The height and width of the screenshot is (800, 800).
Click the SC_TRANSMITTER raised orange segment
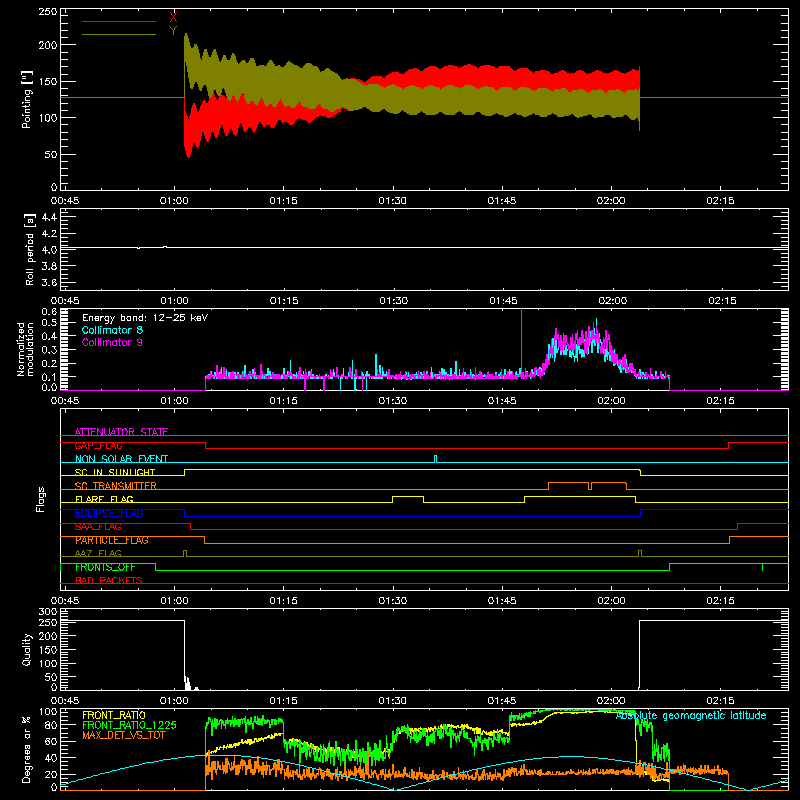[x=587, y=483]
